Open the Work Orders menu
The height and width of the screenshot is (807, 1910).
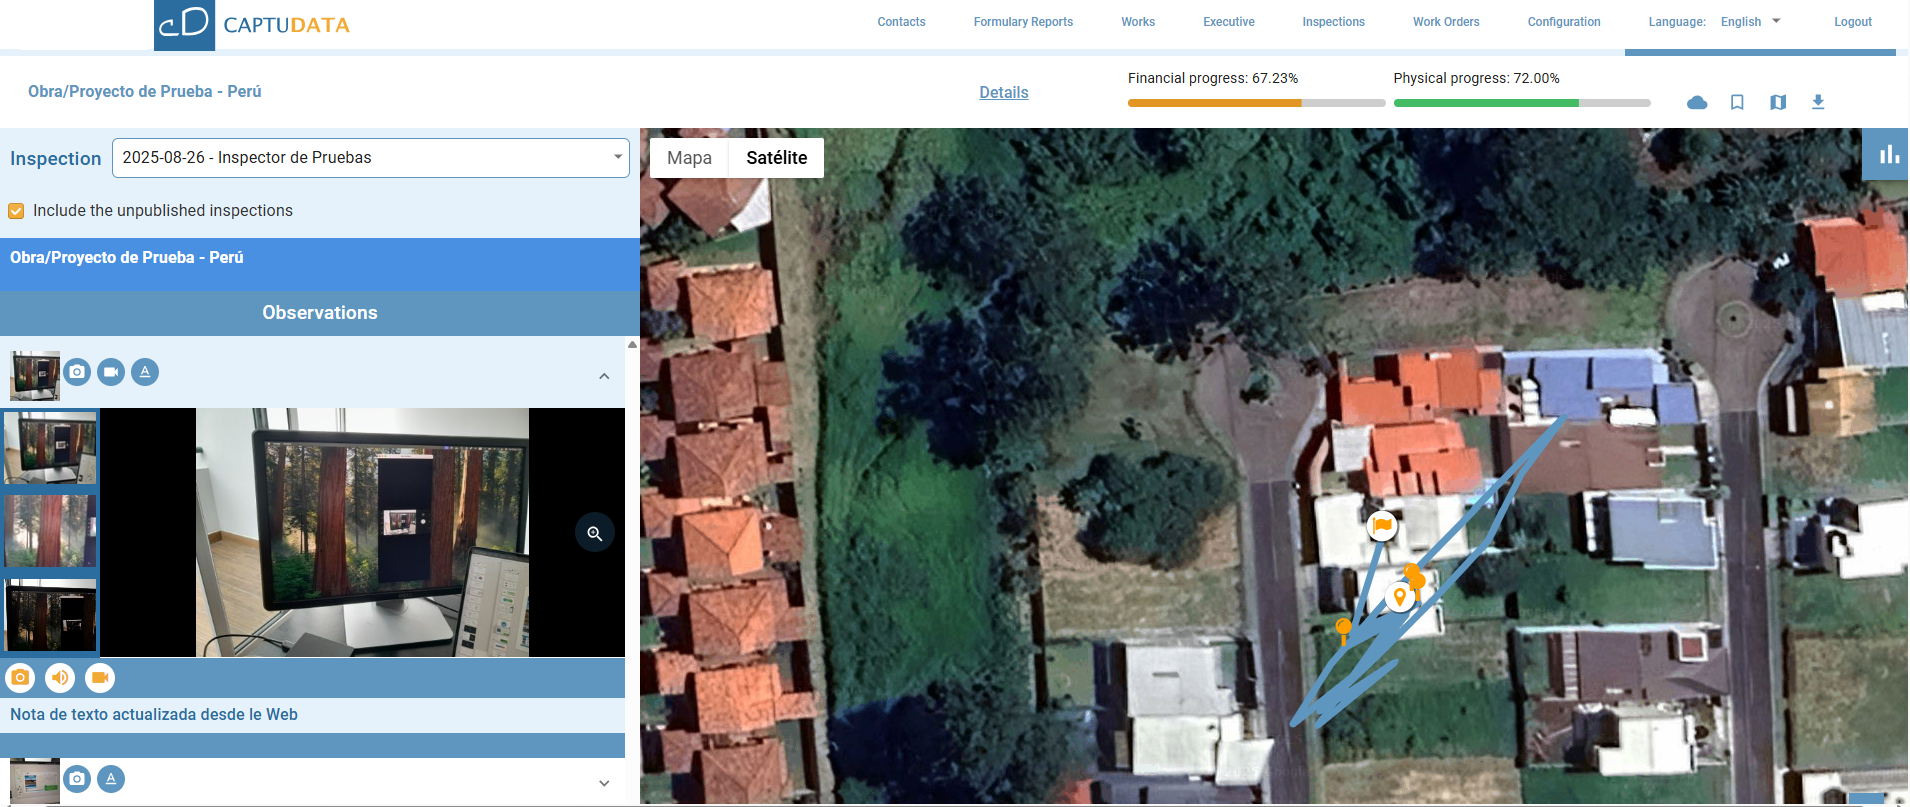1445,22
